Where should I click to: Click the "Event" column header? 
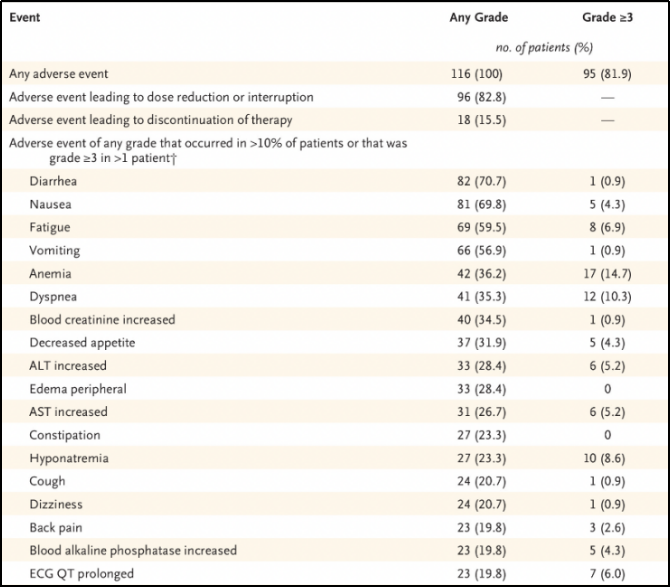point(25,18)
